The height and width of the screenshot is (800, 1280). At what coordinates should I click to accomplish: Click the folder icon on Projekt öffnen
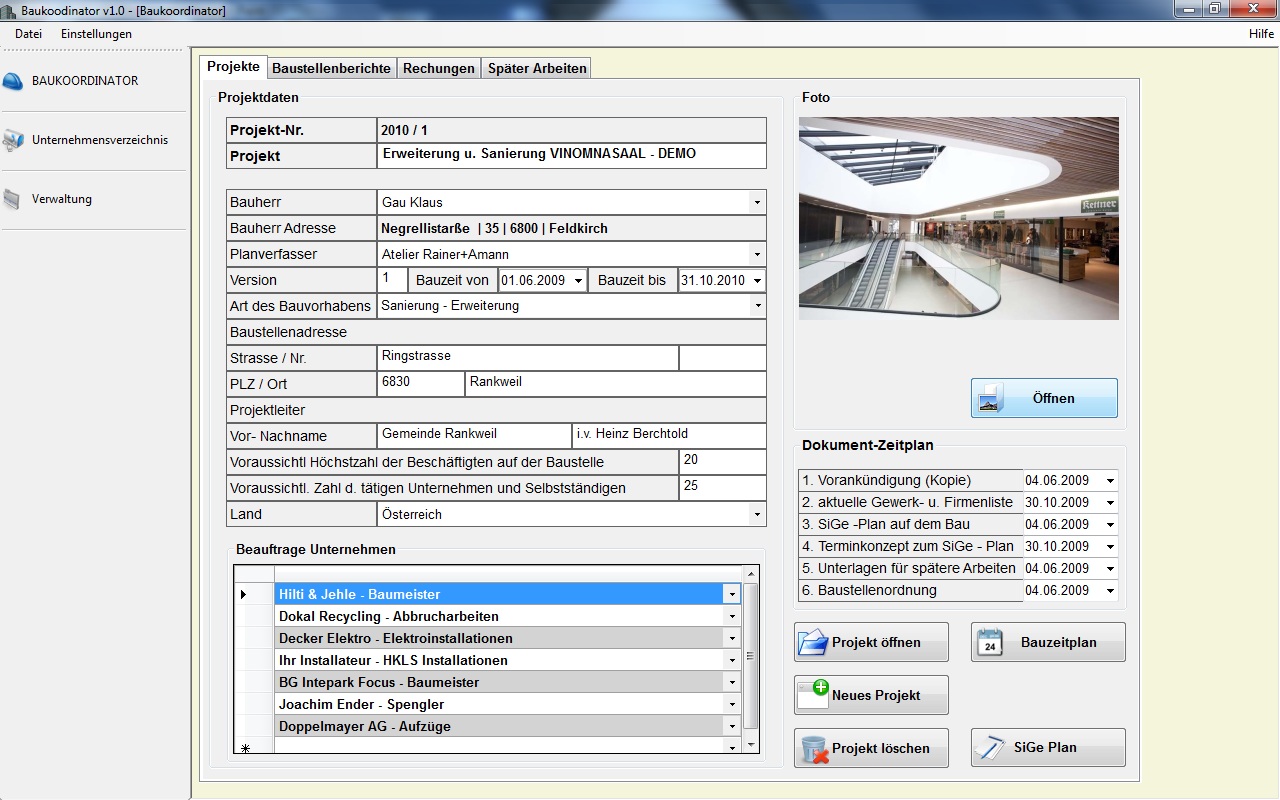pos(813,642)
